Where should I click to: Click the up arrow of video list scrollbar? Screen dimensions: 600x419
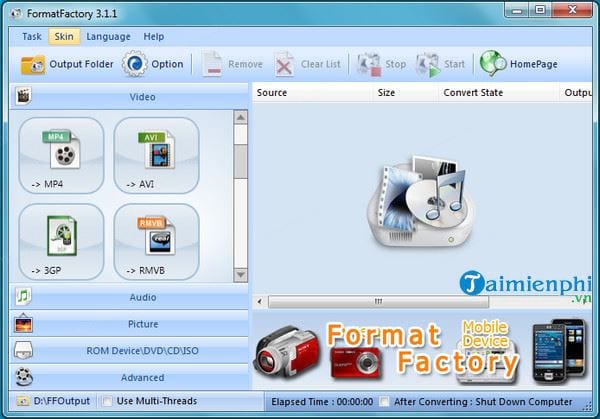tap(240, 117)
